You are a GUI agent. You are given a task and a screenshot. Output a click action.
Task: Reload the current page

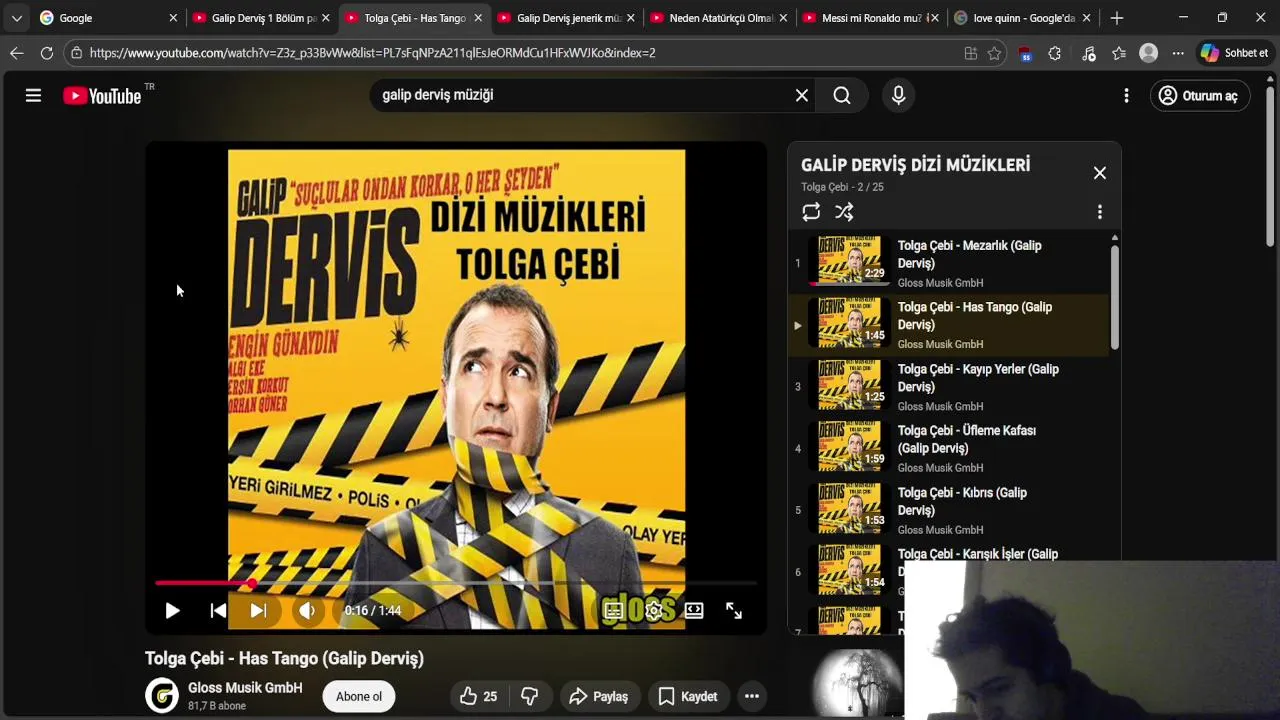47,53
